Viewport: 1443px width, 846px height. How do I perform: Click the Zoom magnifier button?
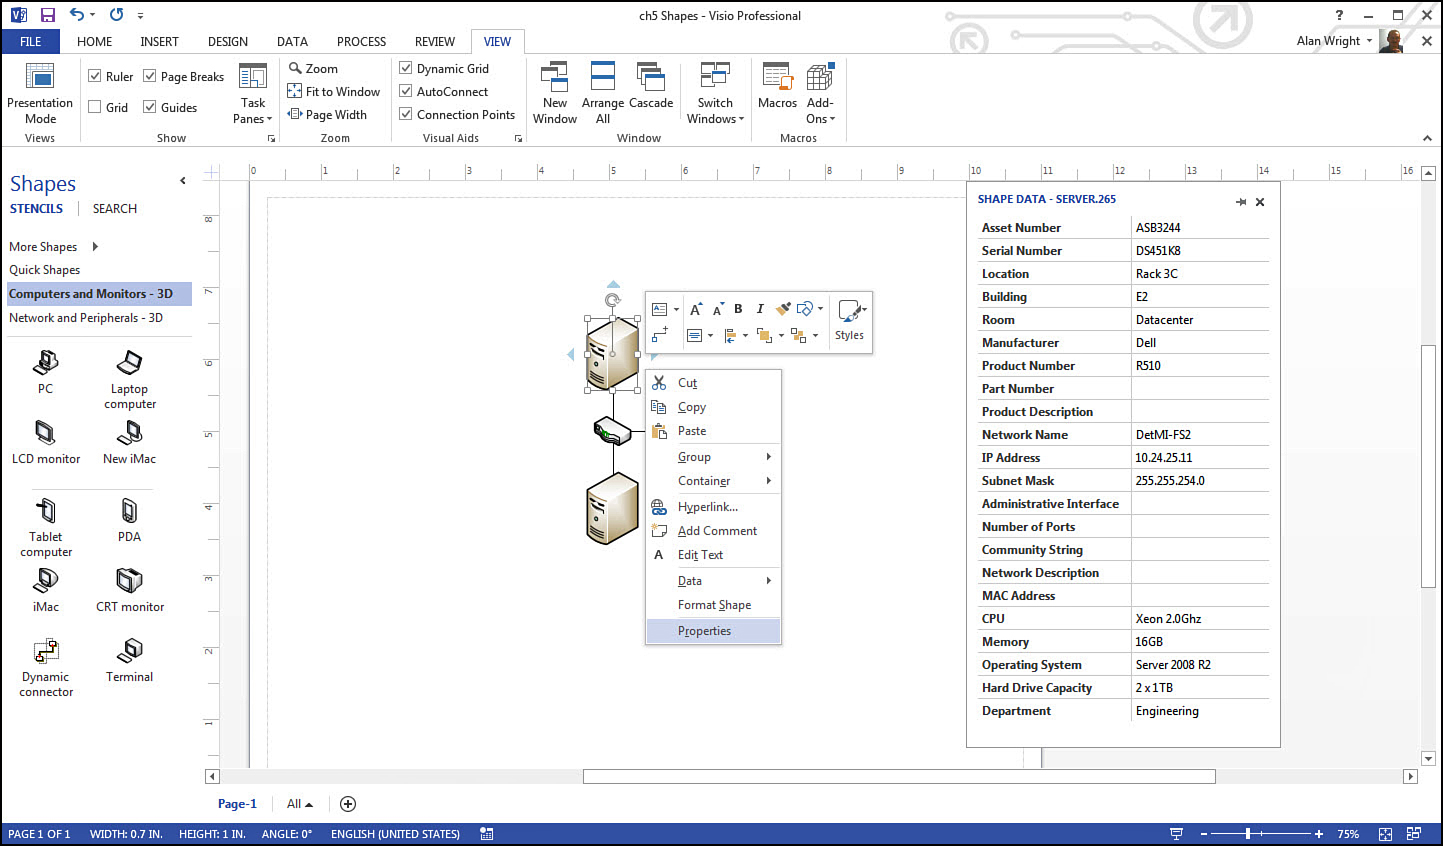tap(314, 68)
